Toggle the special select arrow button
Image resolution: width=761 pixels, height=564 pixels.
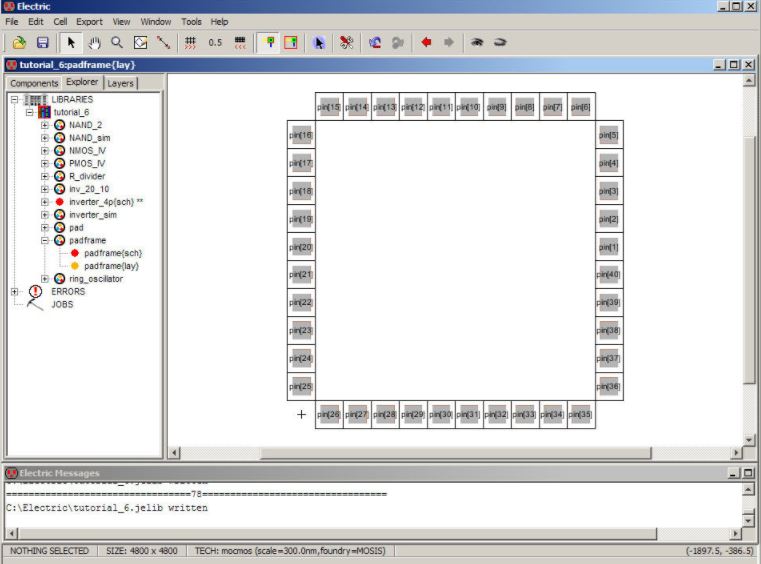coord(319,43)
